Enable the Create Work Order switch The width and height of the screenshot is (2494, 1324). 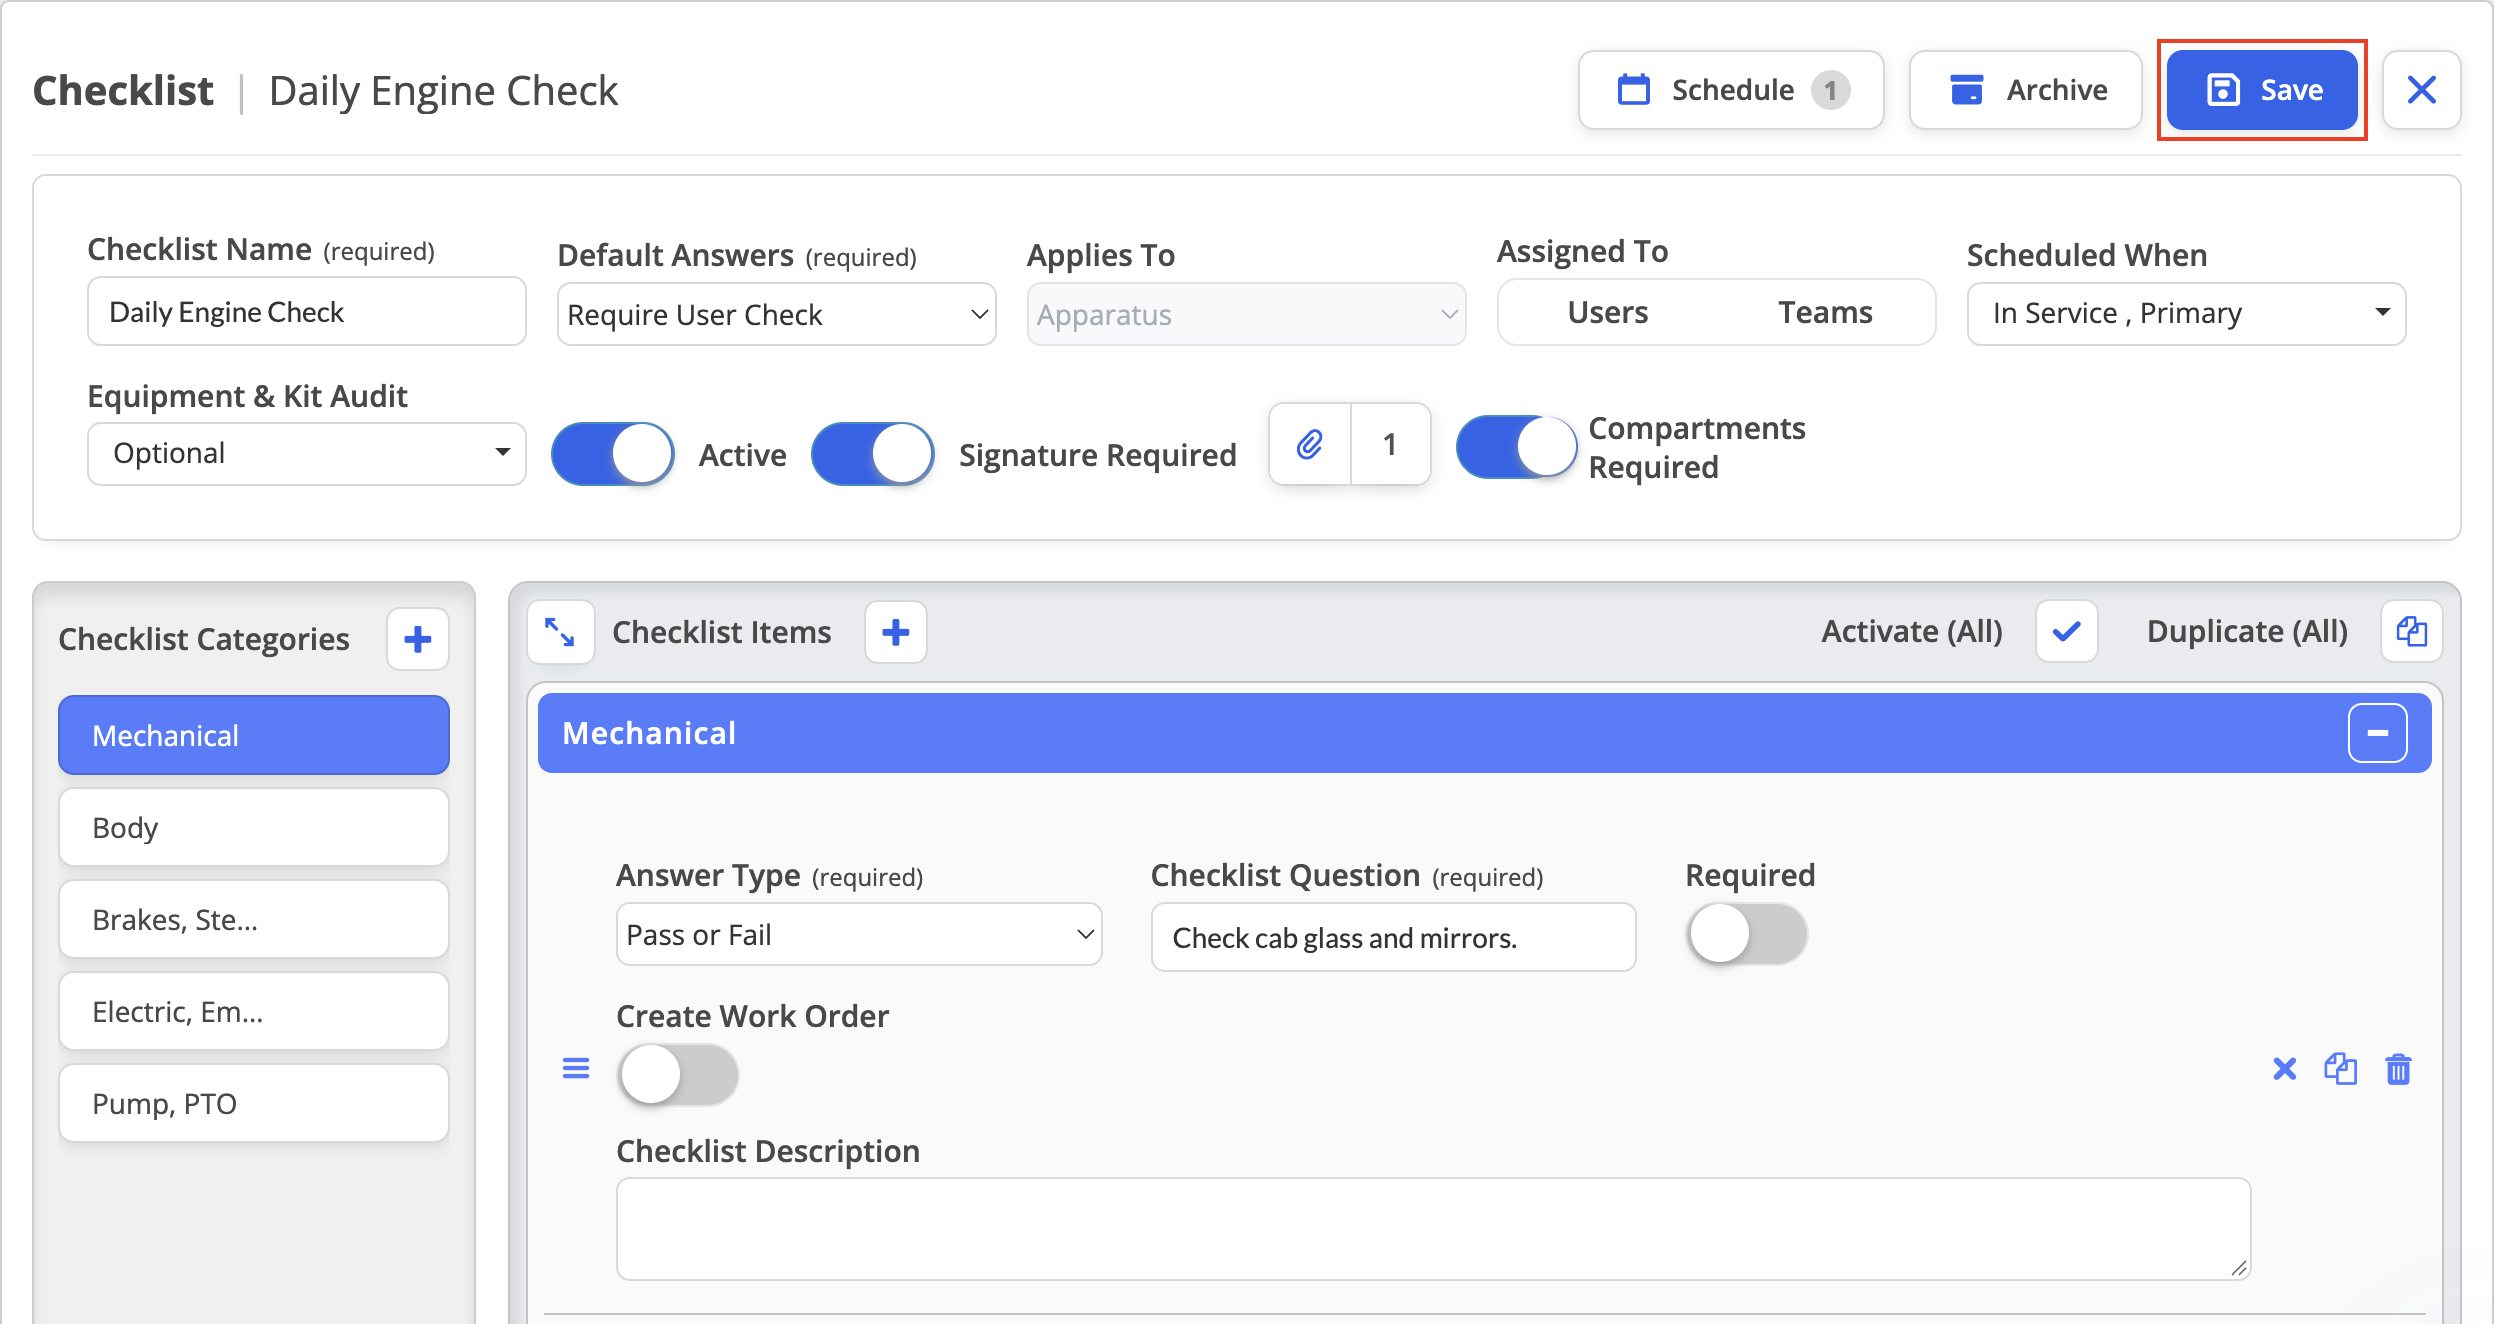coord(678,1075)
